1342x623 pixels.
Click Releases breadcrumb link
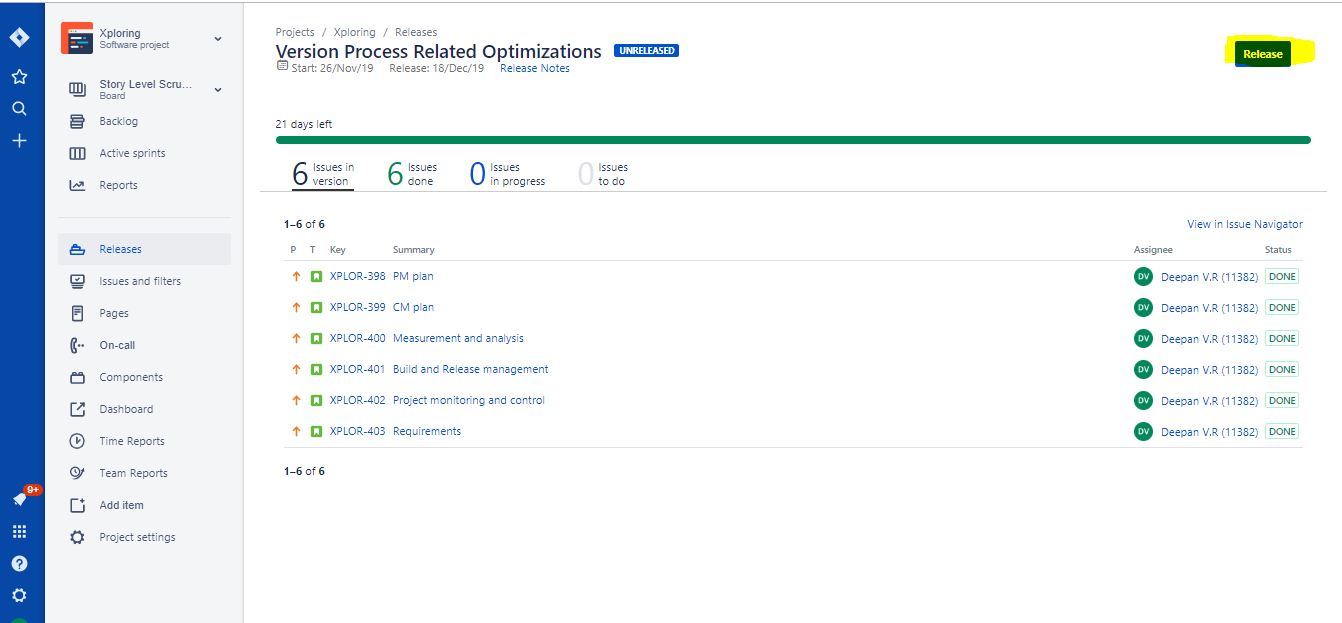click(x=416, y=32)
